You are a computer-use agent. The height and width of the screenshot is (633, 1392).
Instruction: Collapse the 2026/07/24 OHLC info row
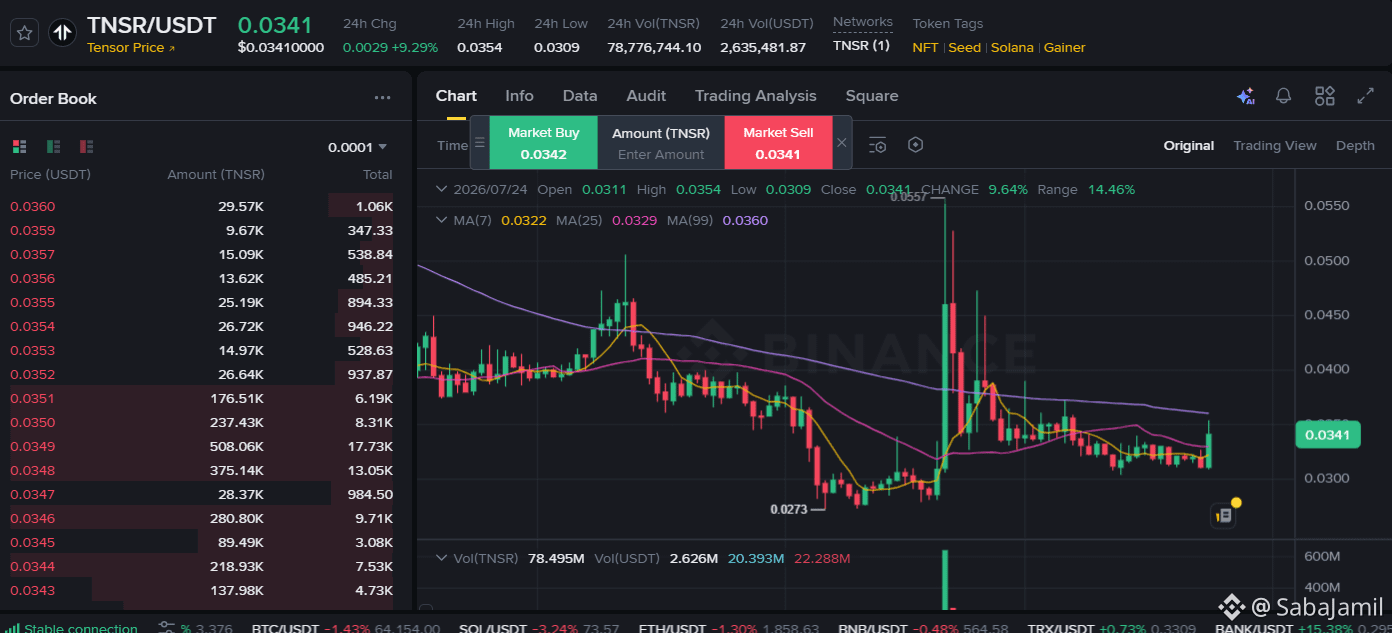(441, 189)
